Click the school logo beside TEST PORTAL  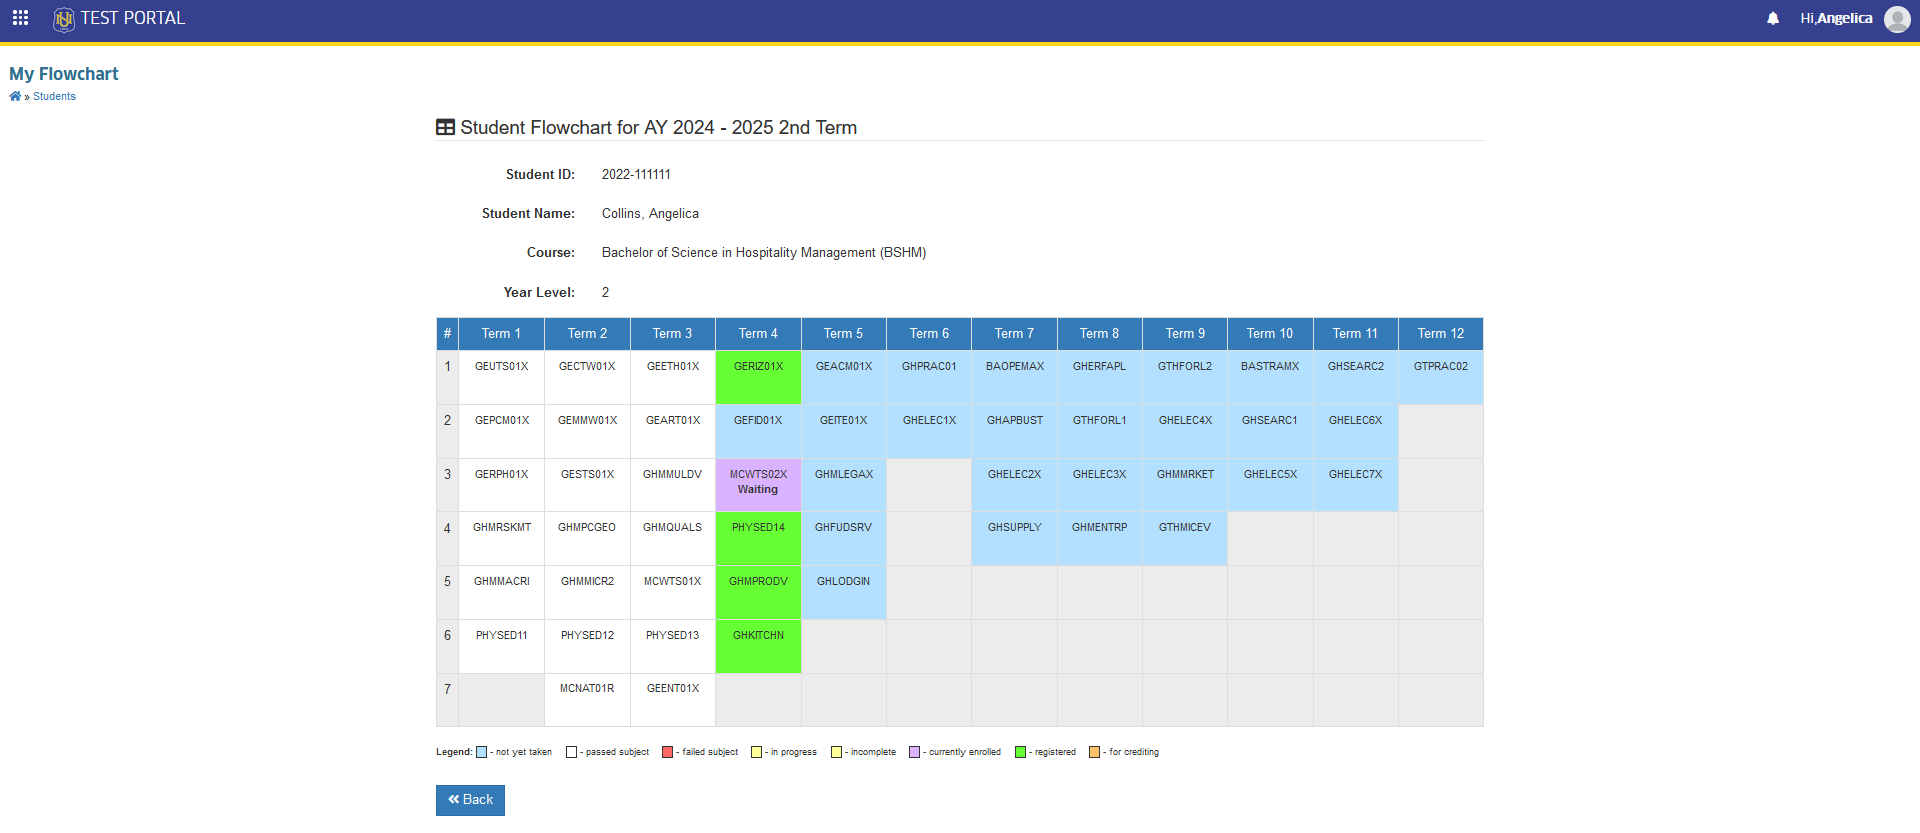64,19
